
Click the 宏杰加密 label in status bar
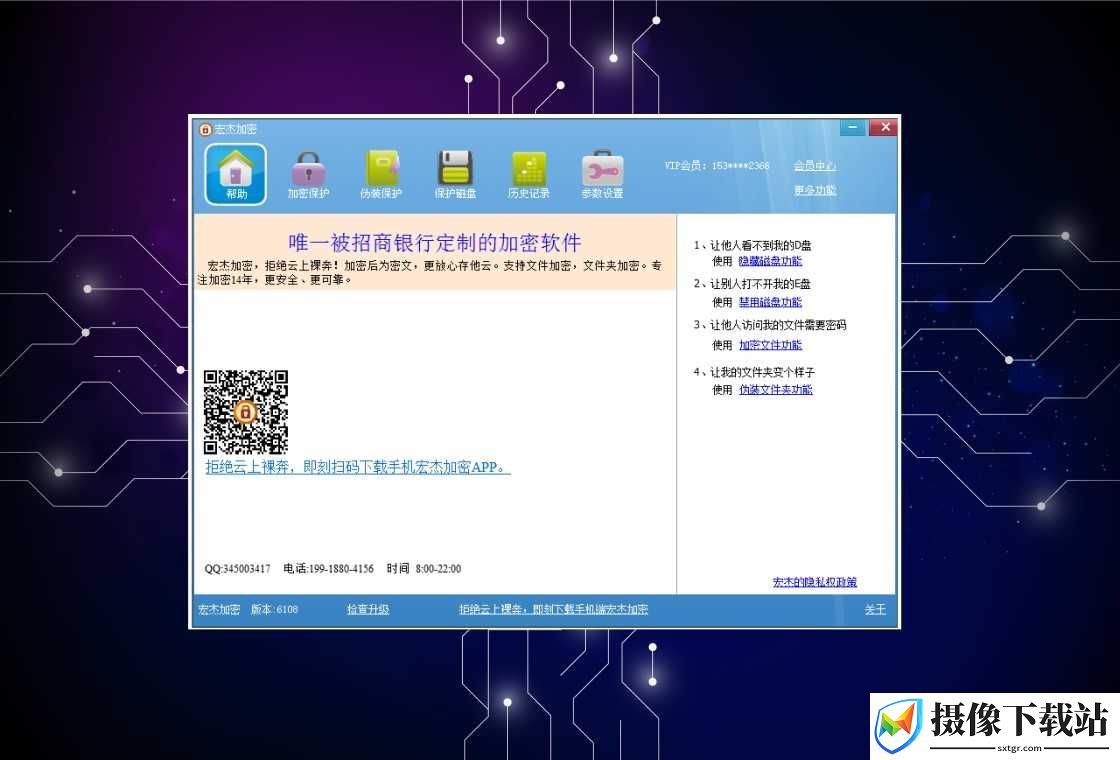click(219, 609)
